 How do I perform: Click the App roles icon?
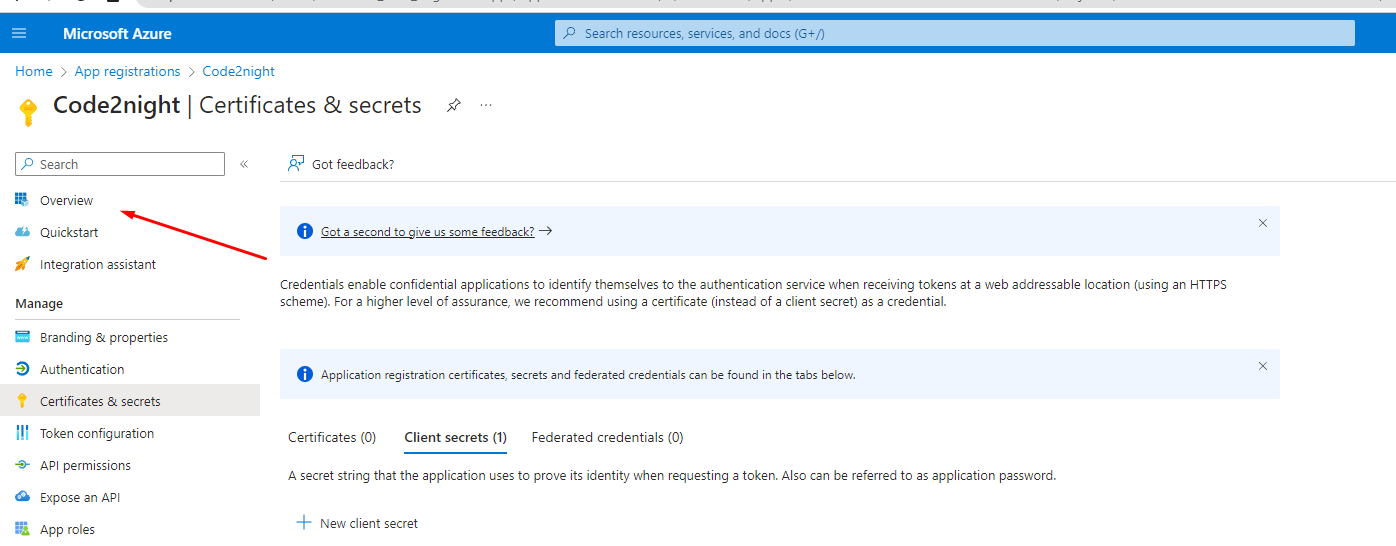[x=22, y=529]
